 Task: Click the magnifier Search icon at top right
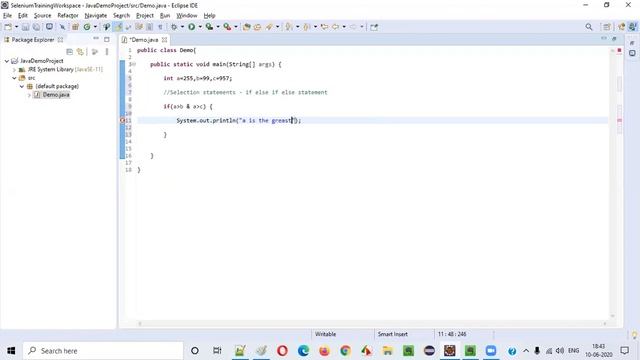[x=589, y=27]
